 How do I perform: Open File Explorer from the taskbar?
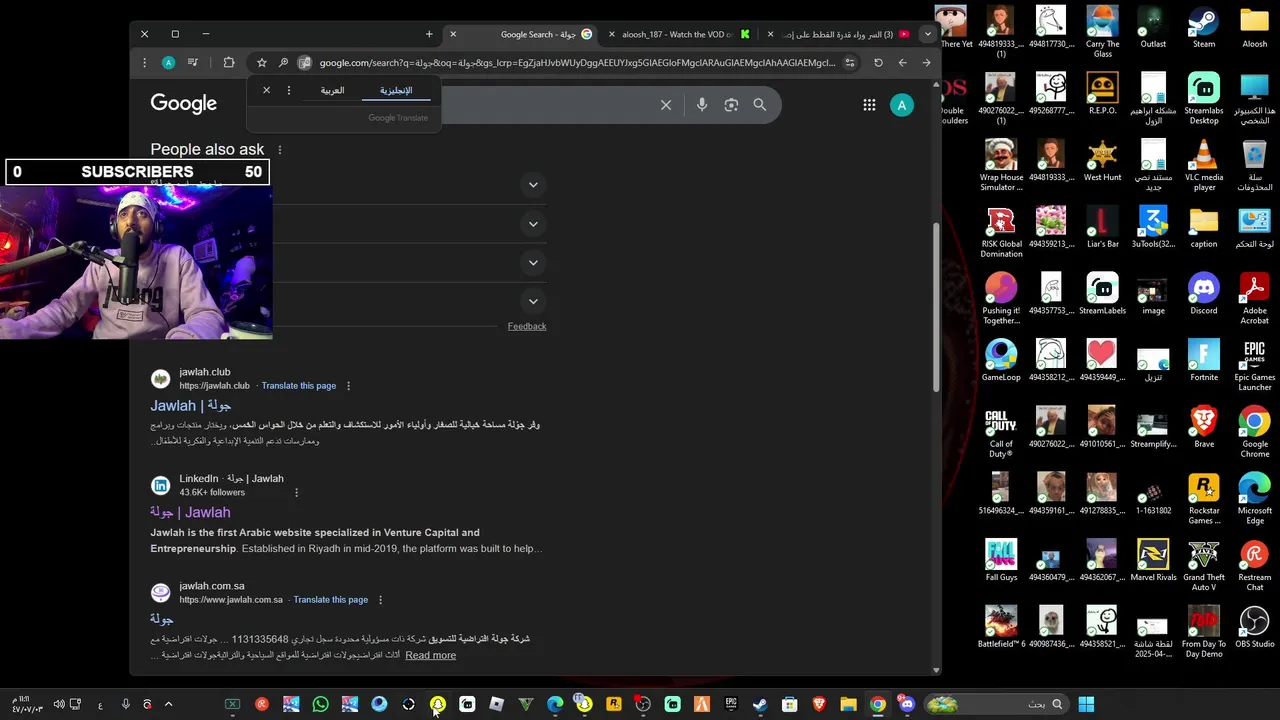point(848,704)
